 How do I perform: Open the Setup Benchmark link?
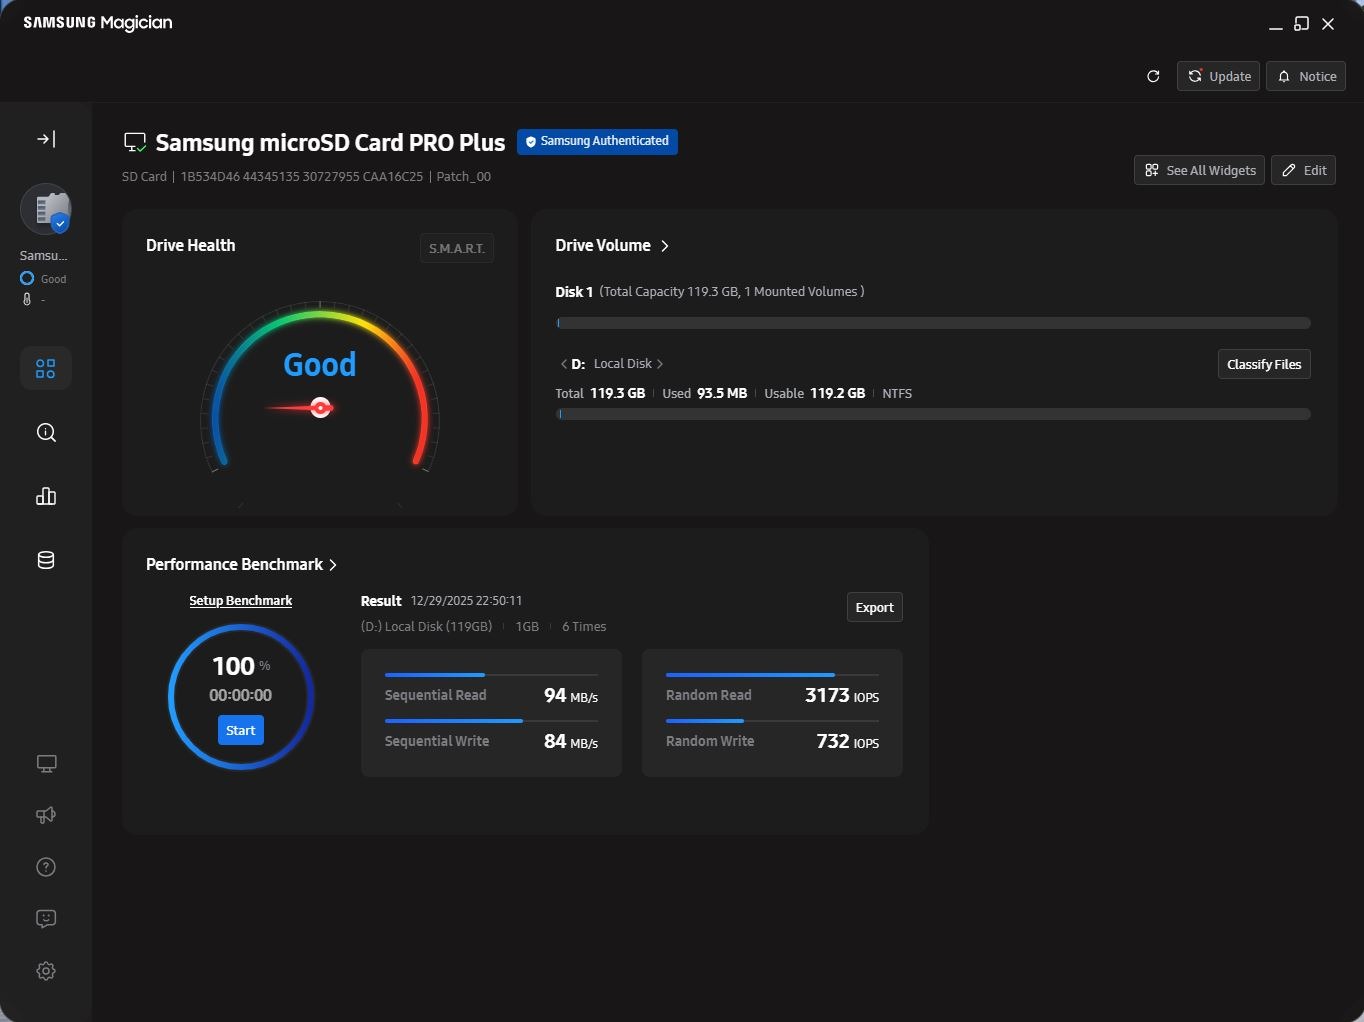pos(241,601)
